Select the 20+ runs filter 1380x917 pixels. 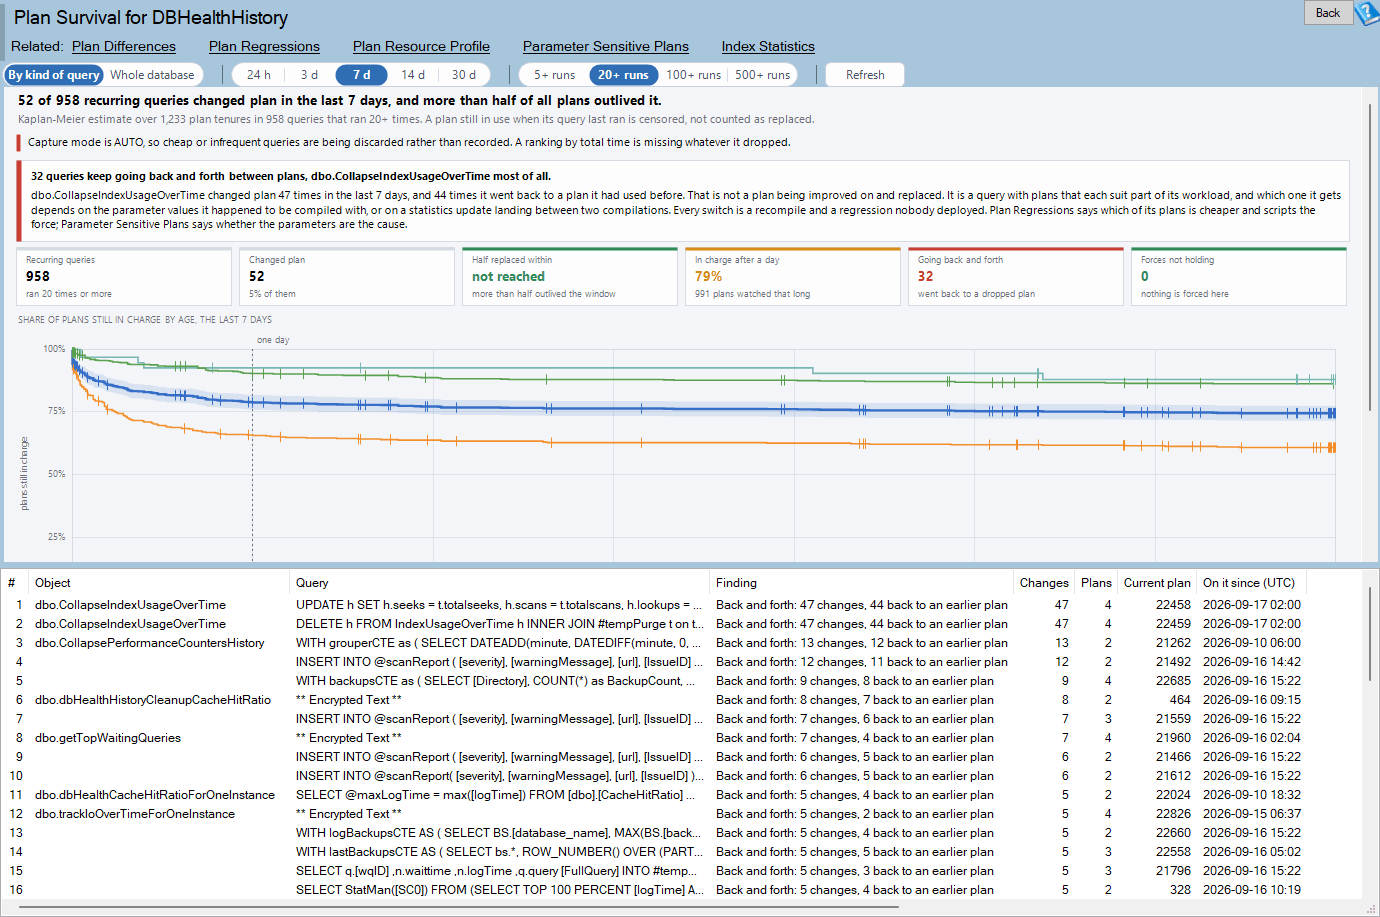623,75
